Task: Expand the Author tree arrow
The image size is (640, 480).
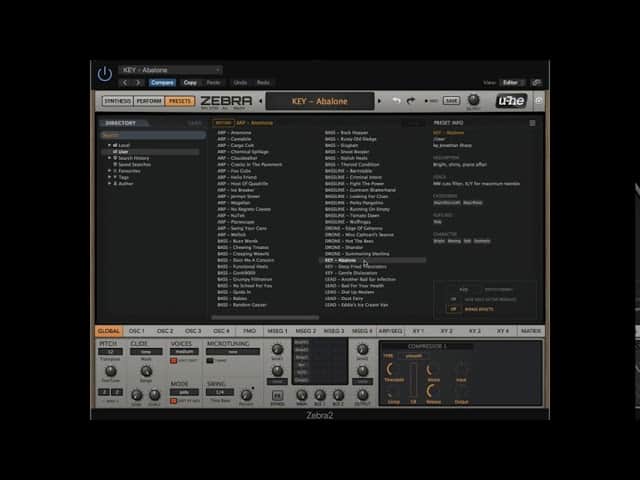Action: click(x=109, y=184)
